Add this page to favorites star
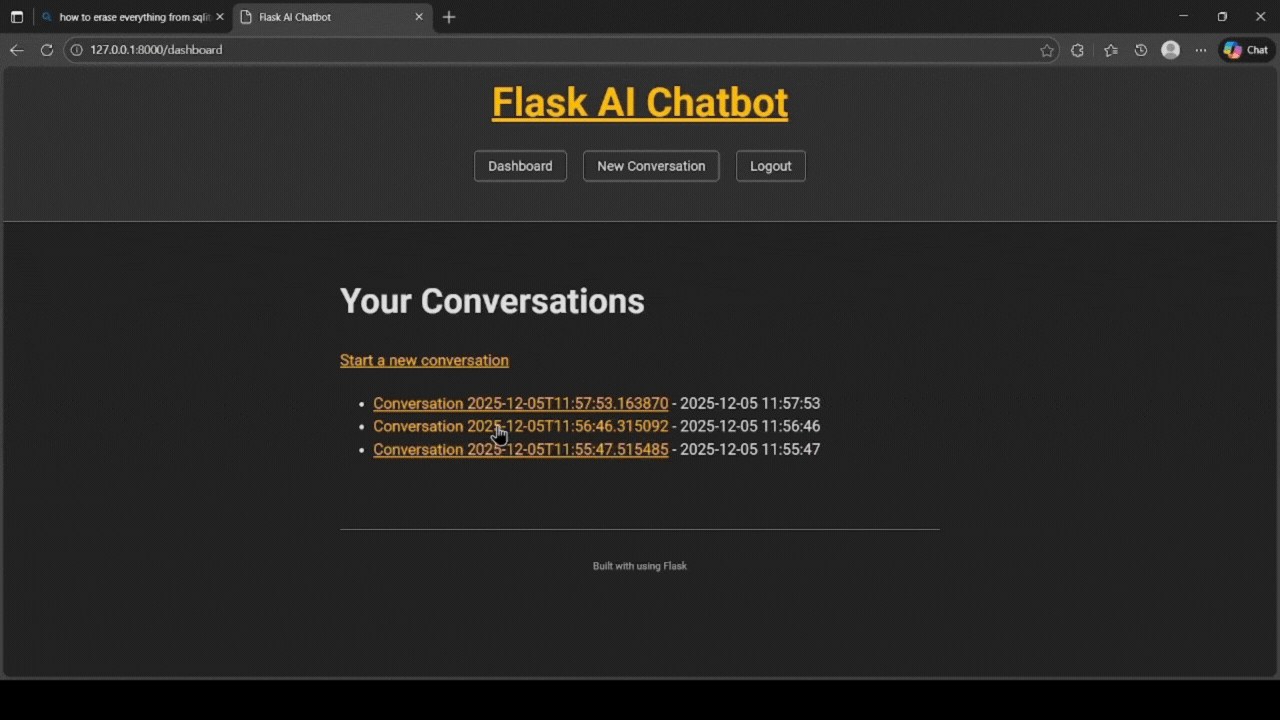The image size is (1280, 720). [1047, 50]
